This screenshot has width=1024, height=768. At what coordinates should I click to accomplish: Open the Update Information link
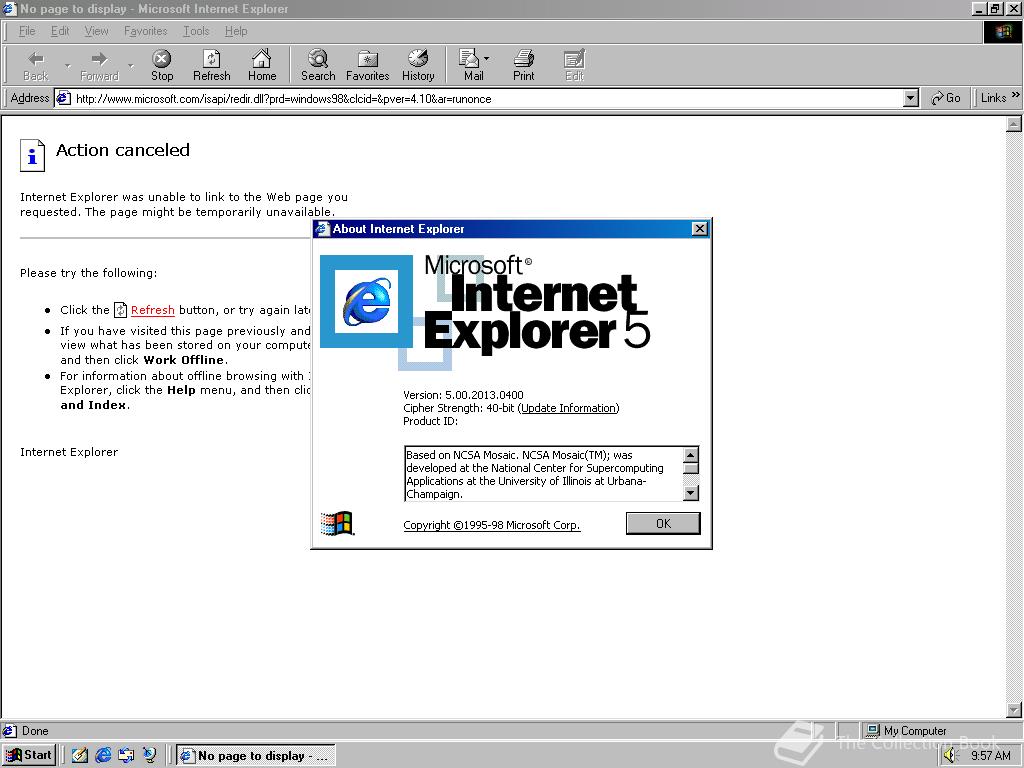pyautogui.click(x=568, y=408)
